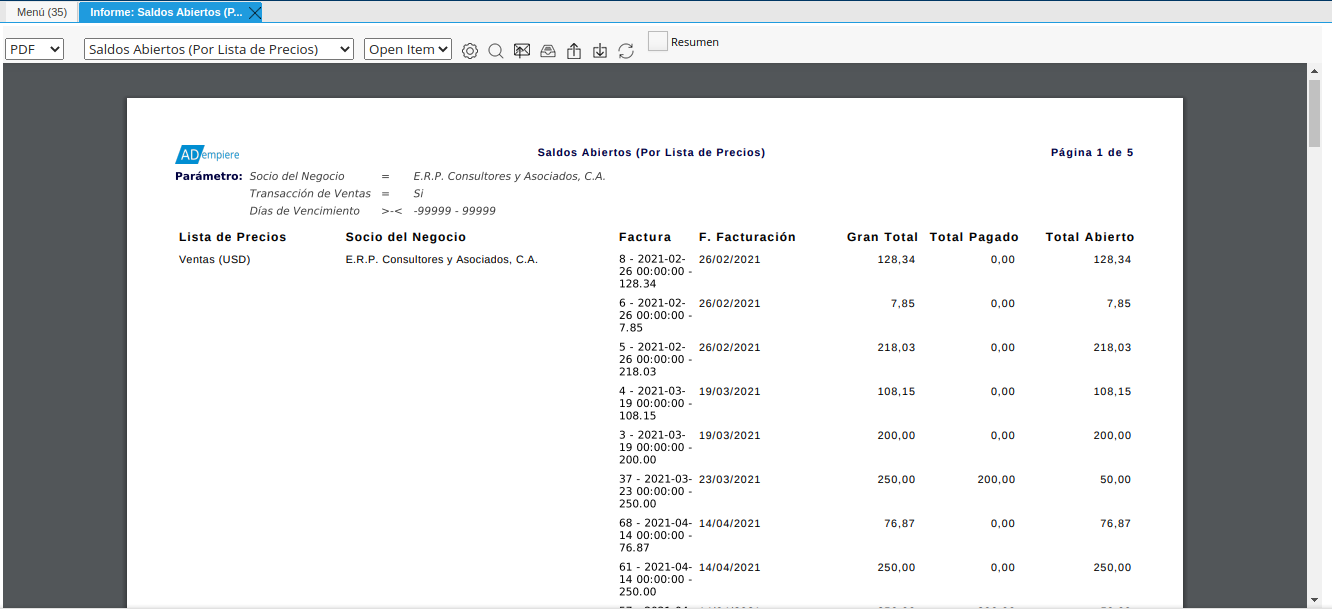Click the Página 1 de 5 label
The width and height of the screenshot is (1332, 609).
tap(1091, 153)
